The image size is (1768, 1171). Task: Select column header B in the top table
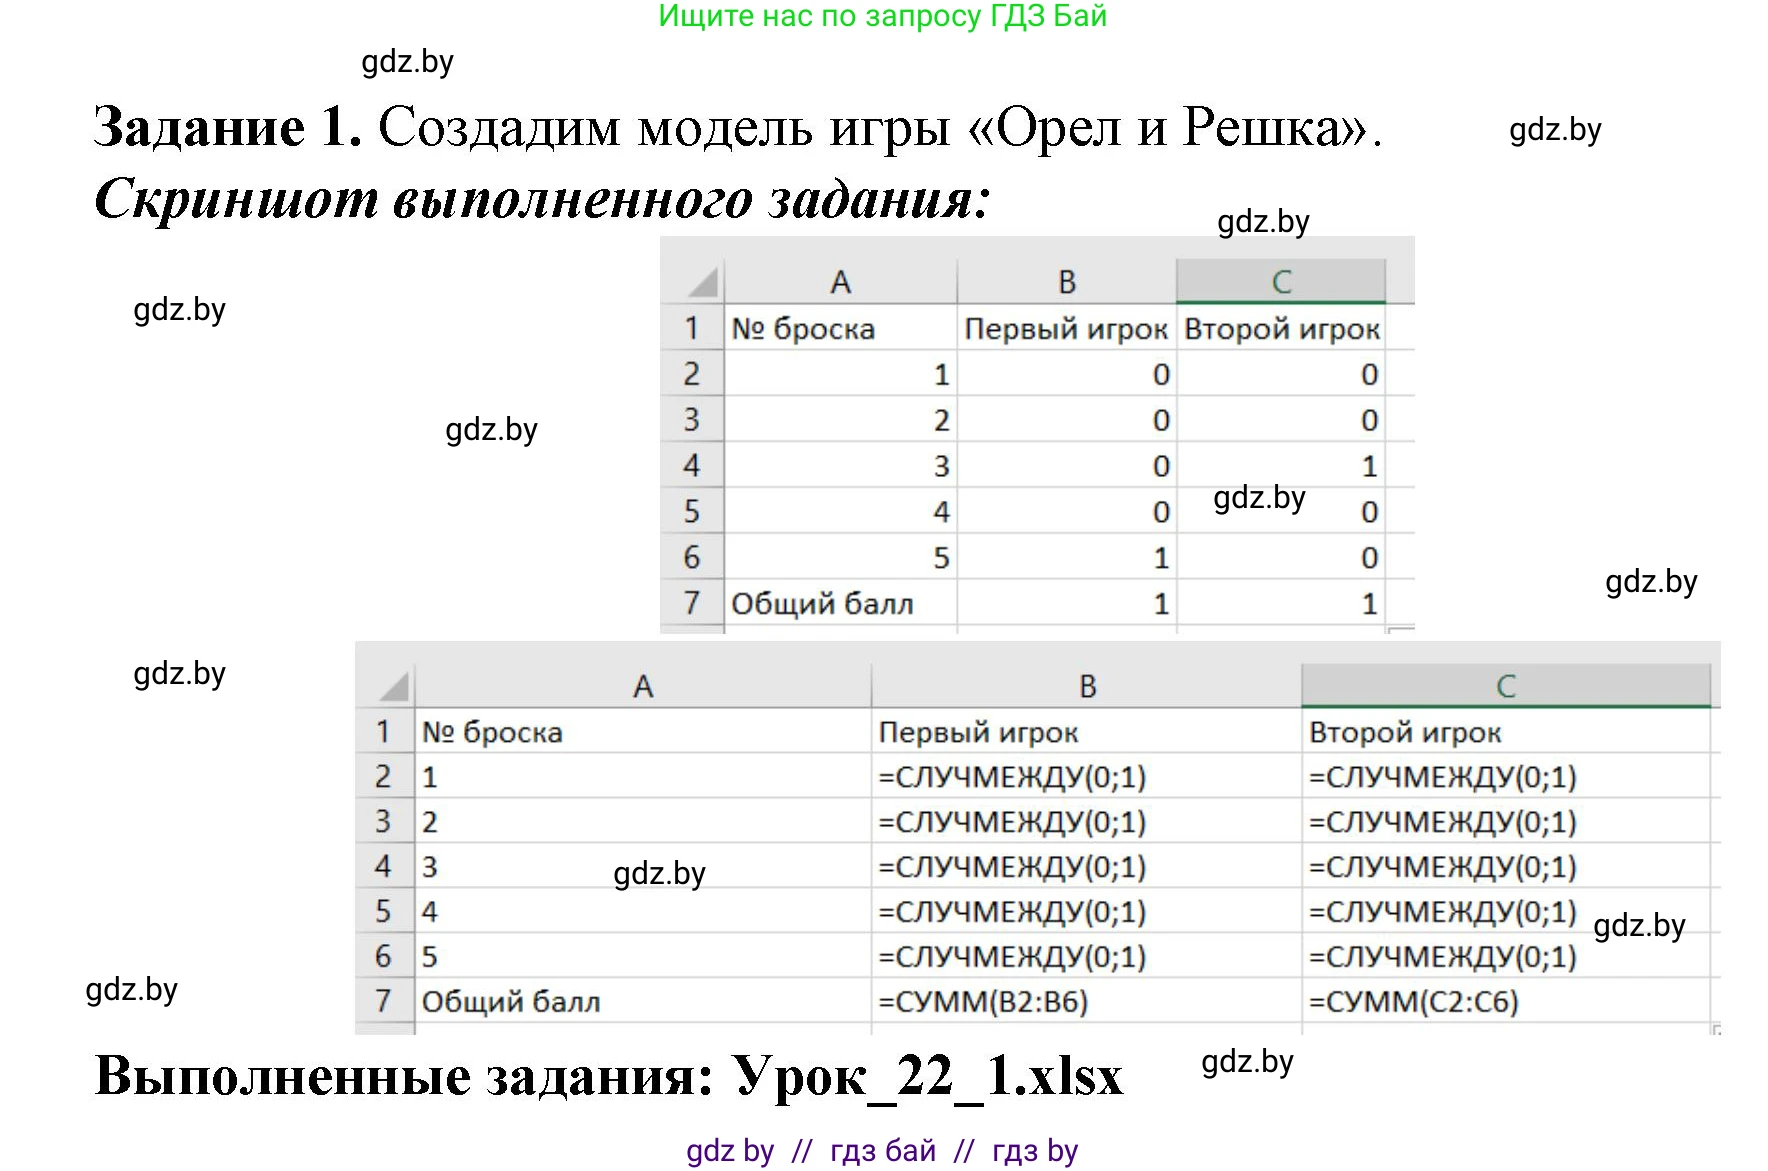coord(1066,281)
